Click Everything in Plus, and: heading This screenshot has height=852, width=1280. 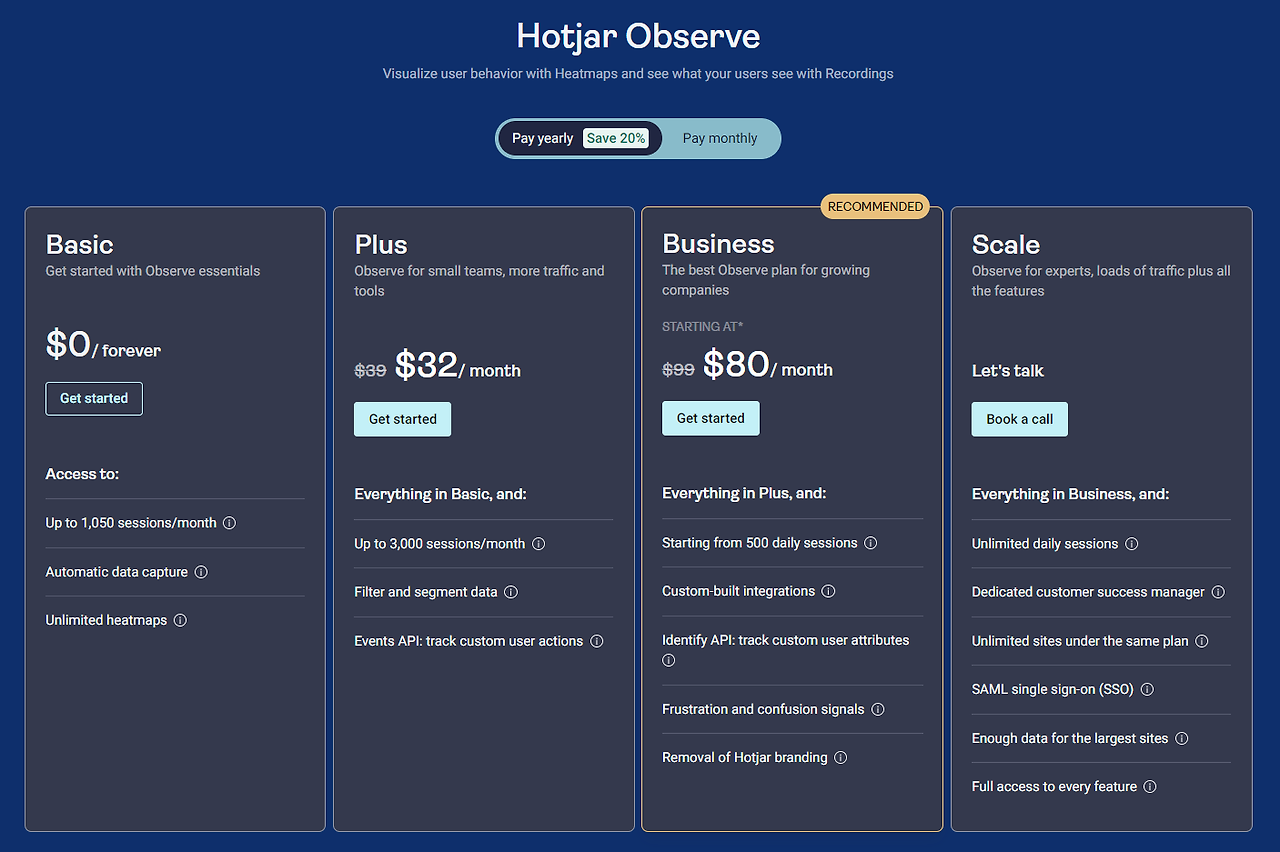click(744, 493)
